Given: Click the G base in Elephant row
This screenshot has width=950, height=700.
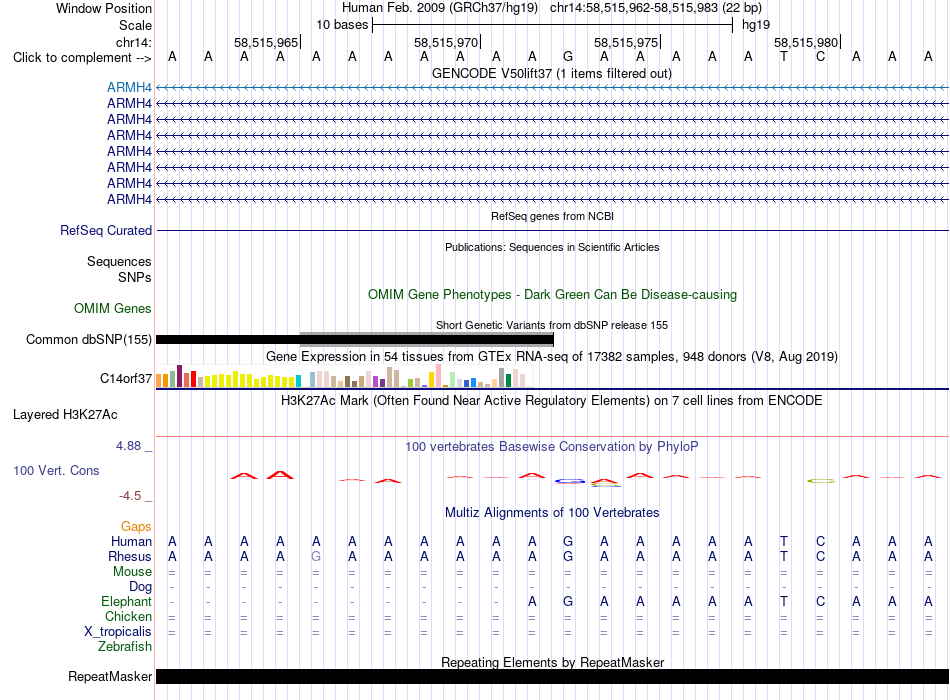Looking at the screenshot, I should tap(568, 601).
